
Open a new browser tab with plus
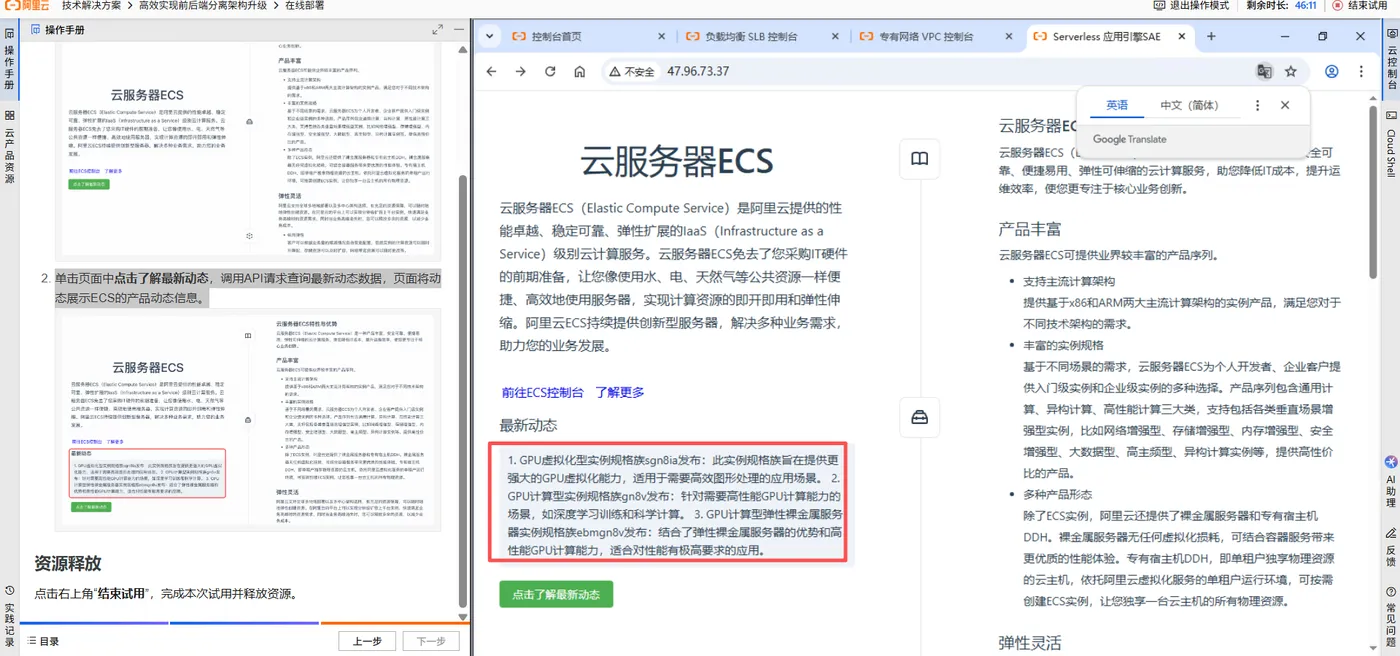1211,37
